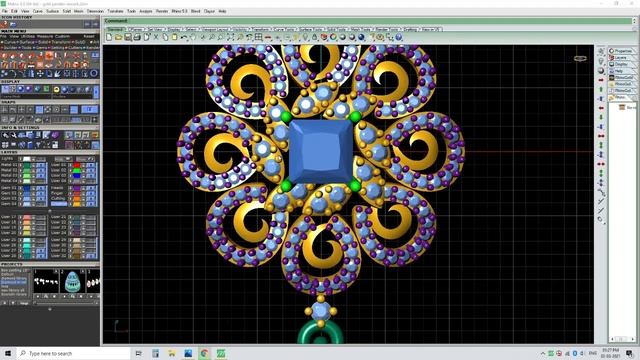Viewport: 640px width, 360px height.
Task: Create a new file with the New icon
Action: (109, 37)
